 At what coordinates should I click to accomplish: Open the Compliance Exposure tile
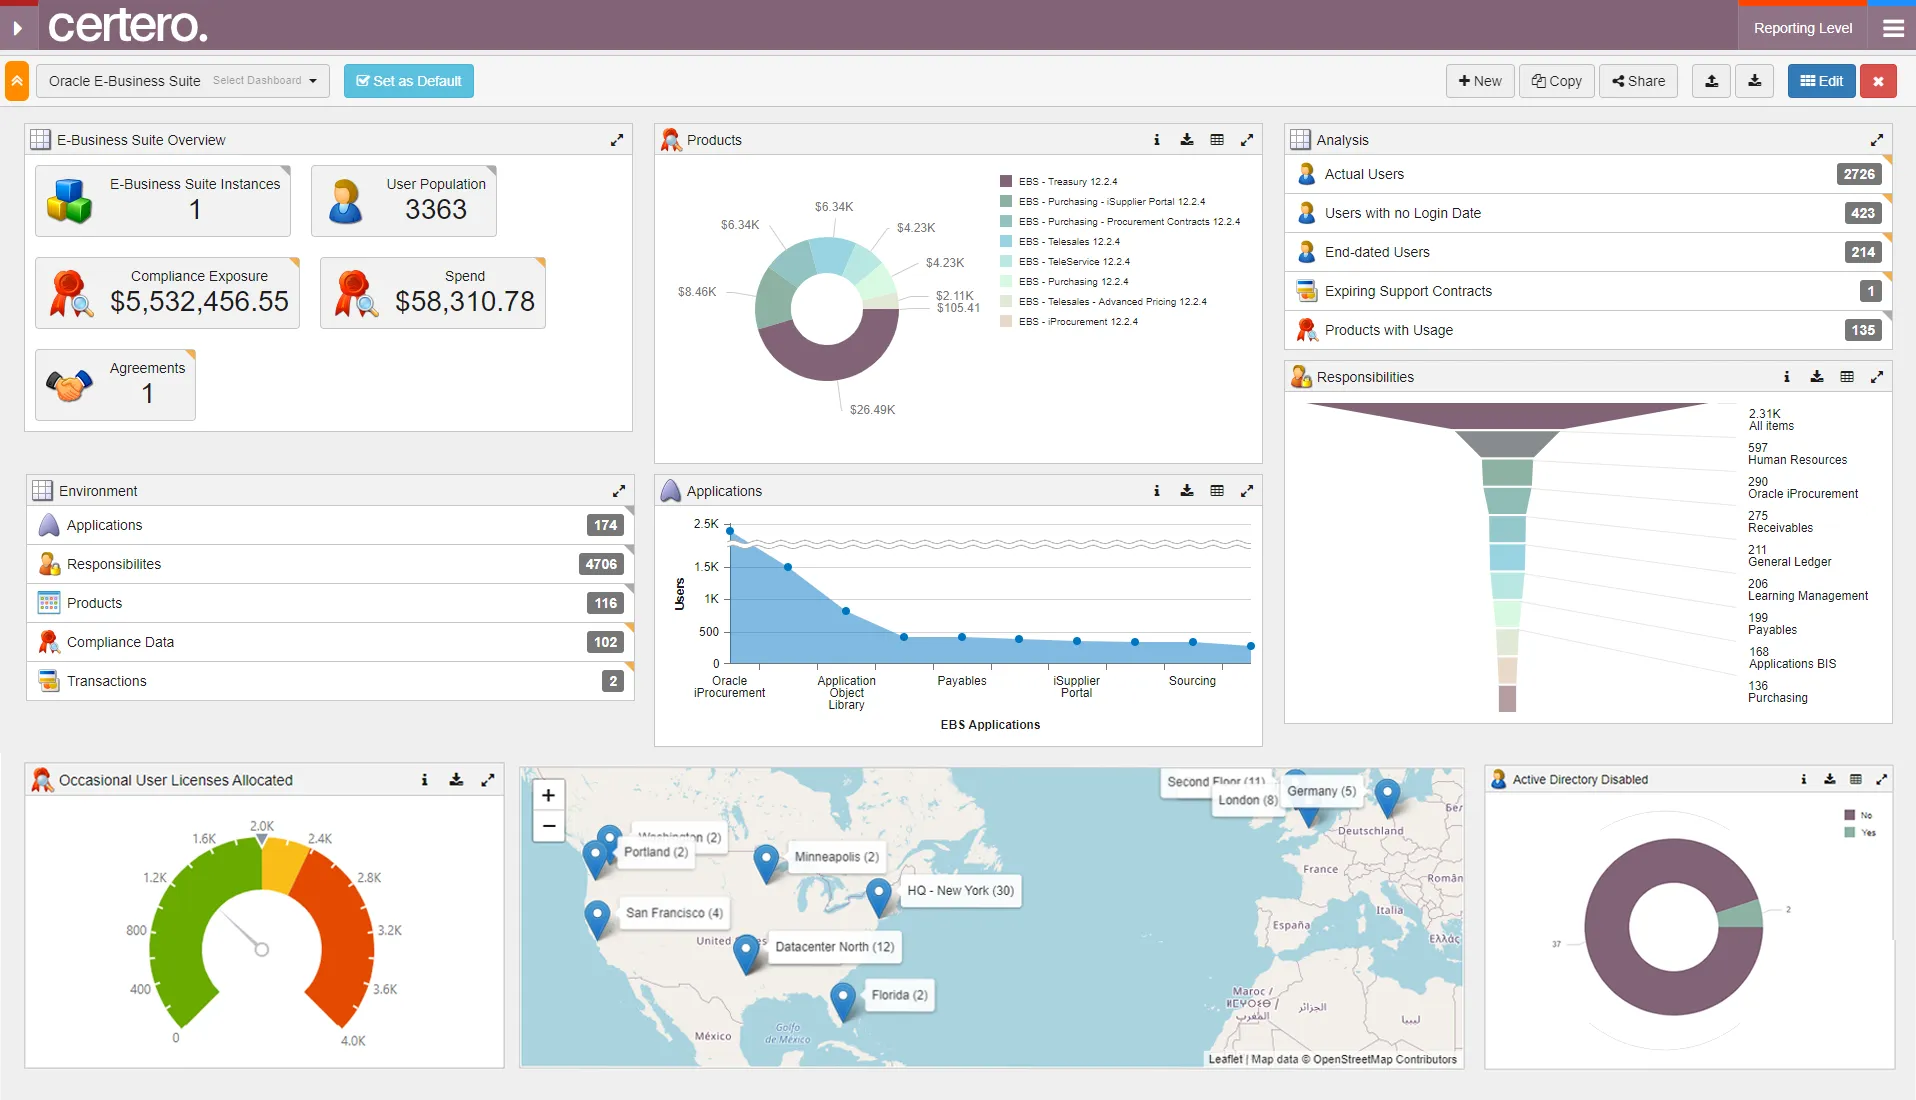167,292
